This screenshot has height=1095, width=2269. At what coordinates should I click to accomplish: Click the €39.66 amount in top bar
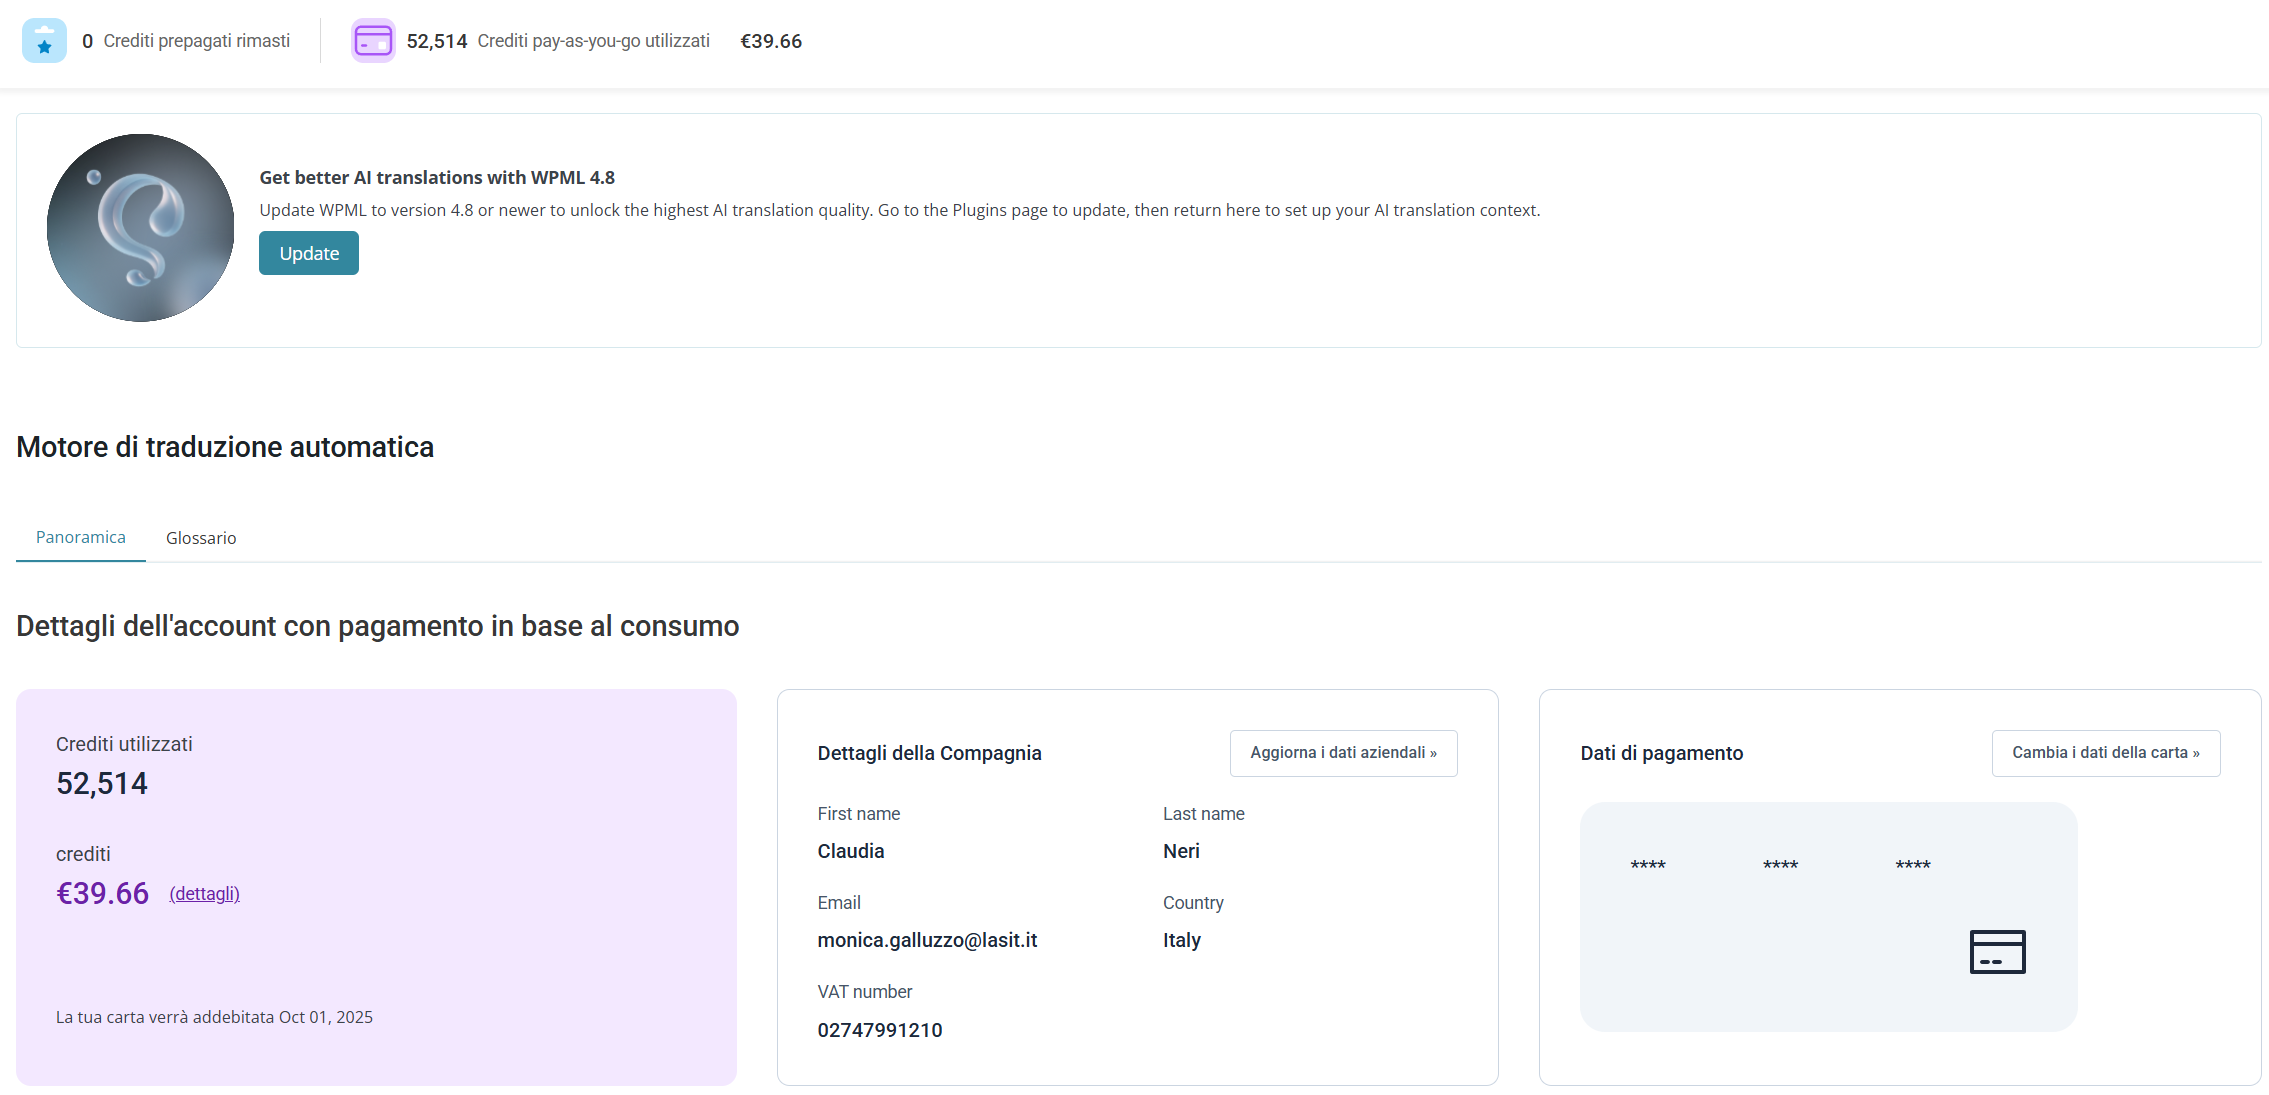770,41
